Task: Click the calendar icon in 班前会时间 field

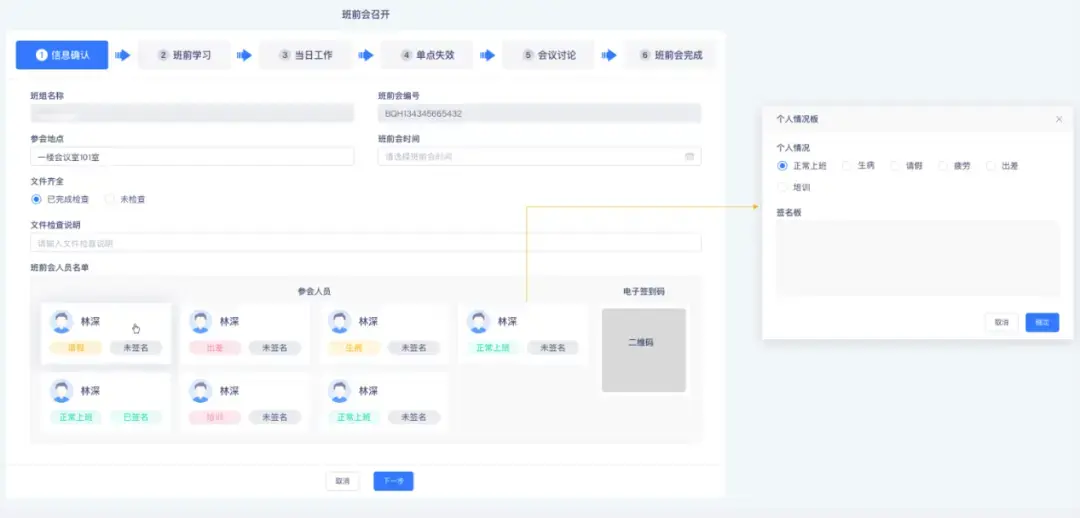Action: [689, 156]
